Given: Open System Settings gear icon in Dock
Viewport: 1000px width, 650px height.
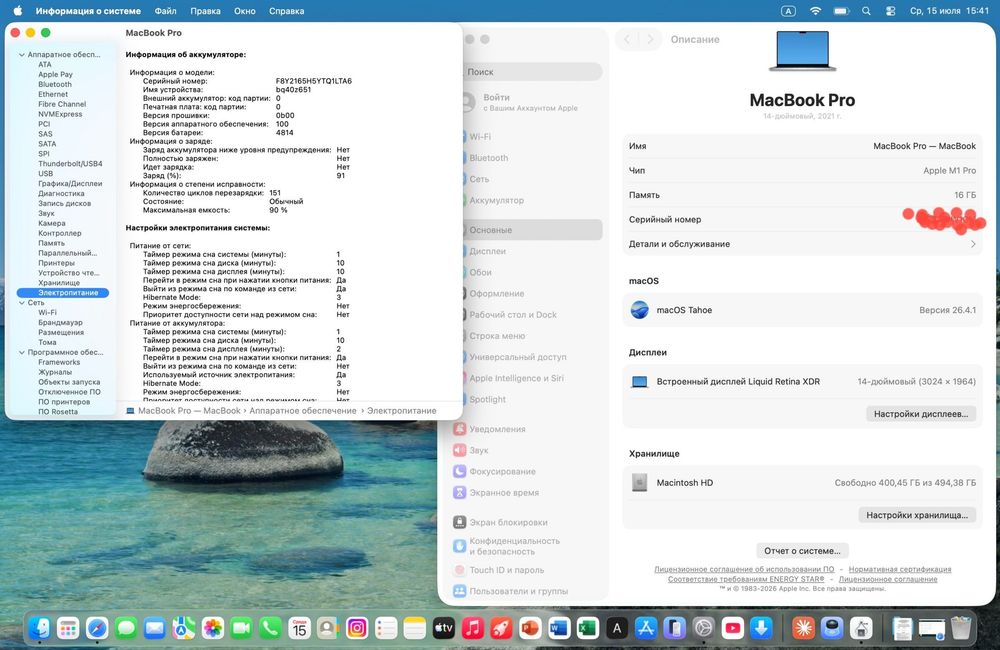Looking at the screenshot, I should (703, 628).
